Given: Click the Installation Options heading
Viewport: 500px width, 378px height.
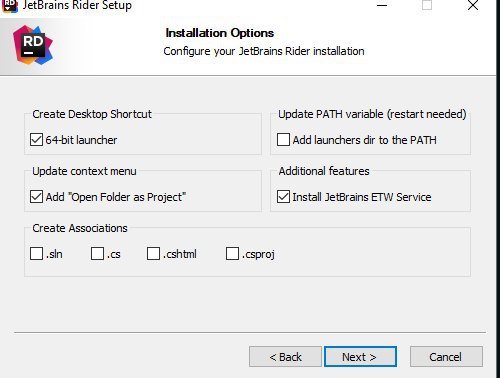Looking at the screenshot, I should click(220, 33).
